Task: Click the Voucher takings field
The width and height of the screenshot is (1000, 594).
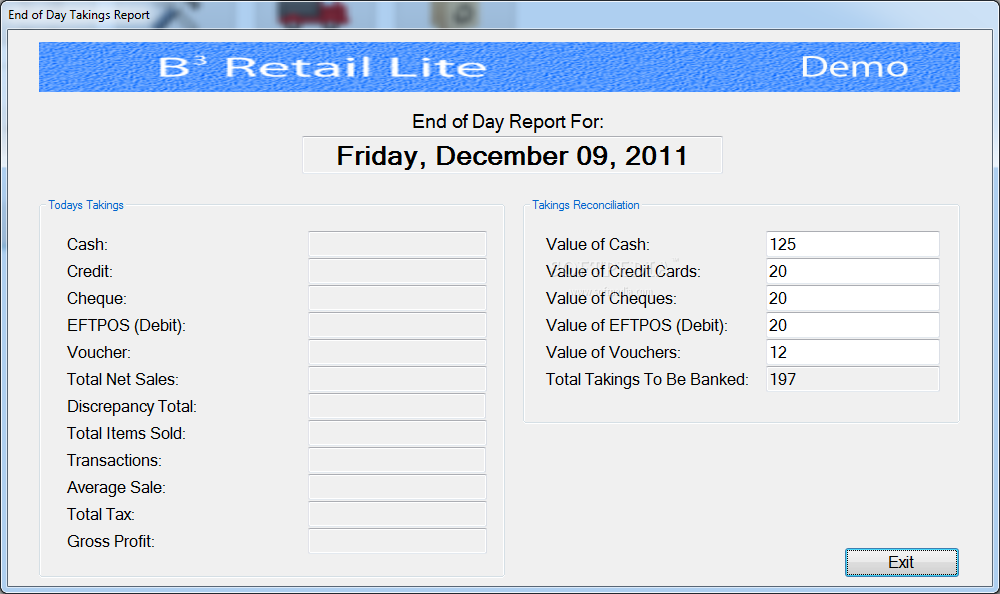Action: [x=397, y=352]
